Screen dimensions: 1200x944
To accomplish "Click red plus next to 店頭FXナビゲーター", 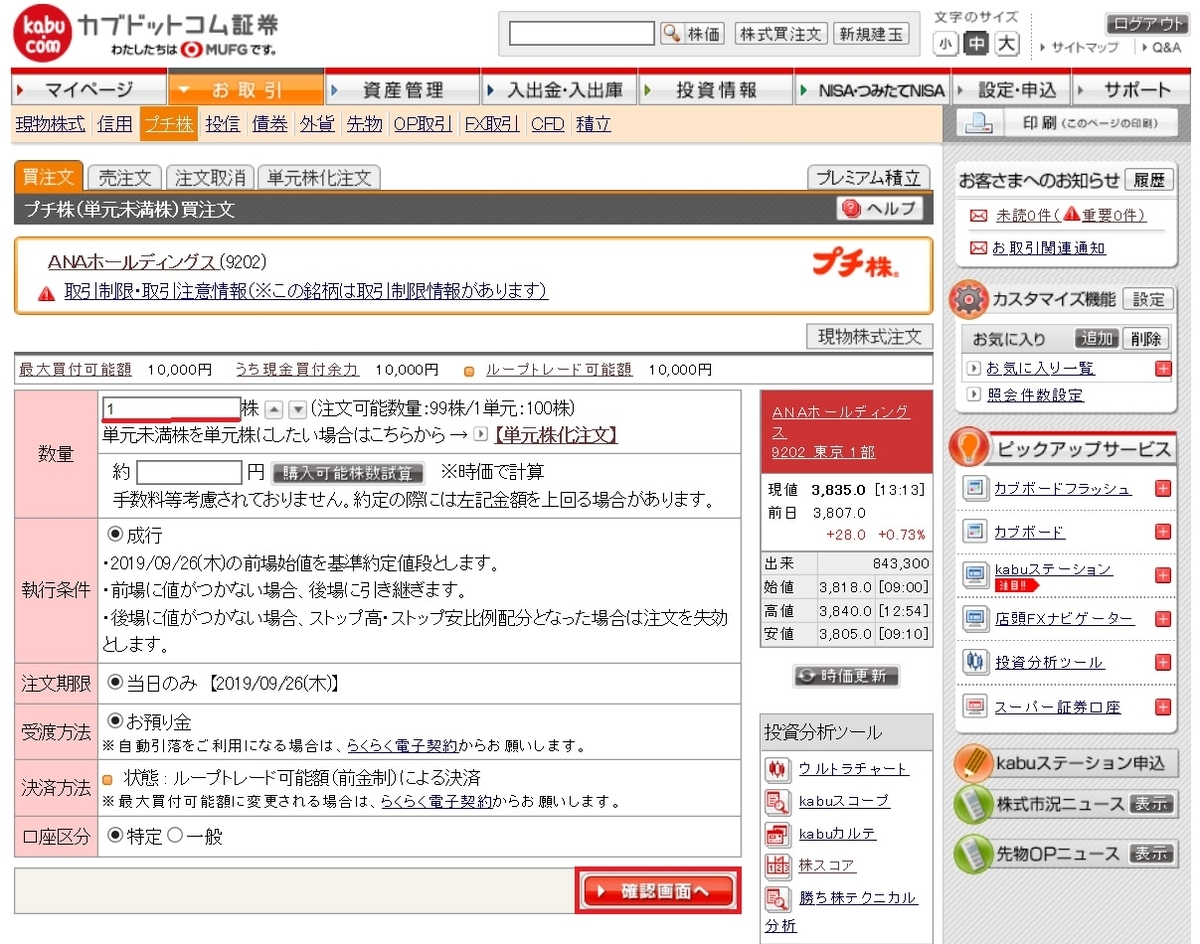I will 1162,618.
